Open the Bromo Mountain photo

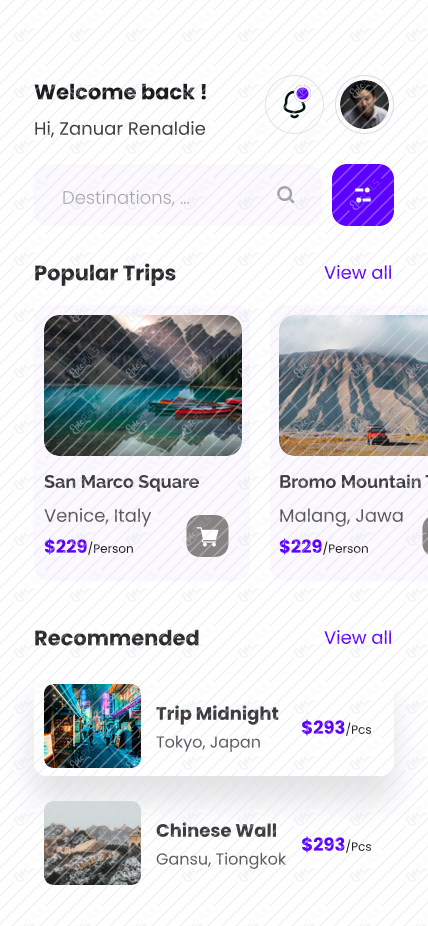point(354,385)
